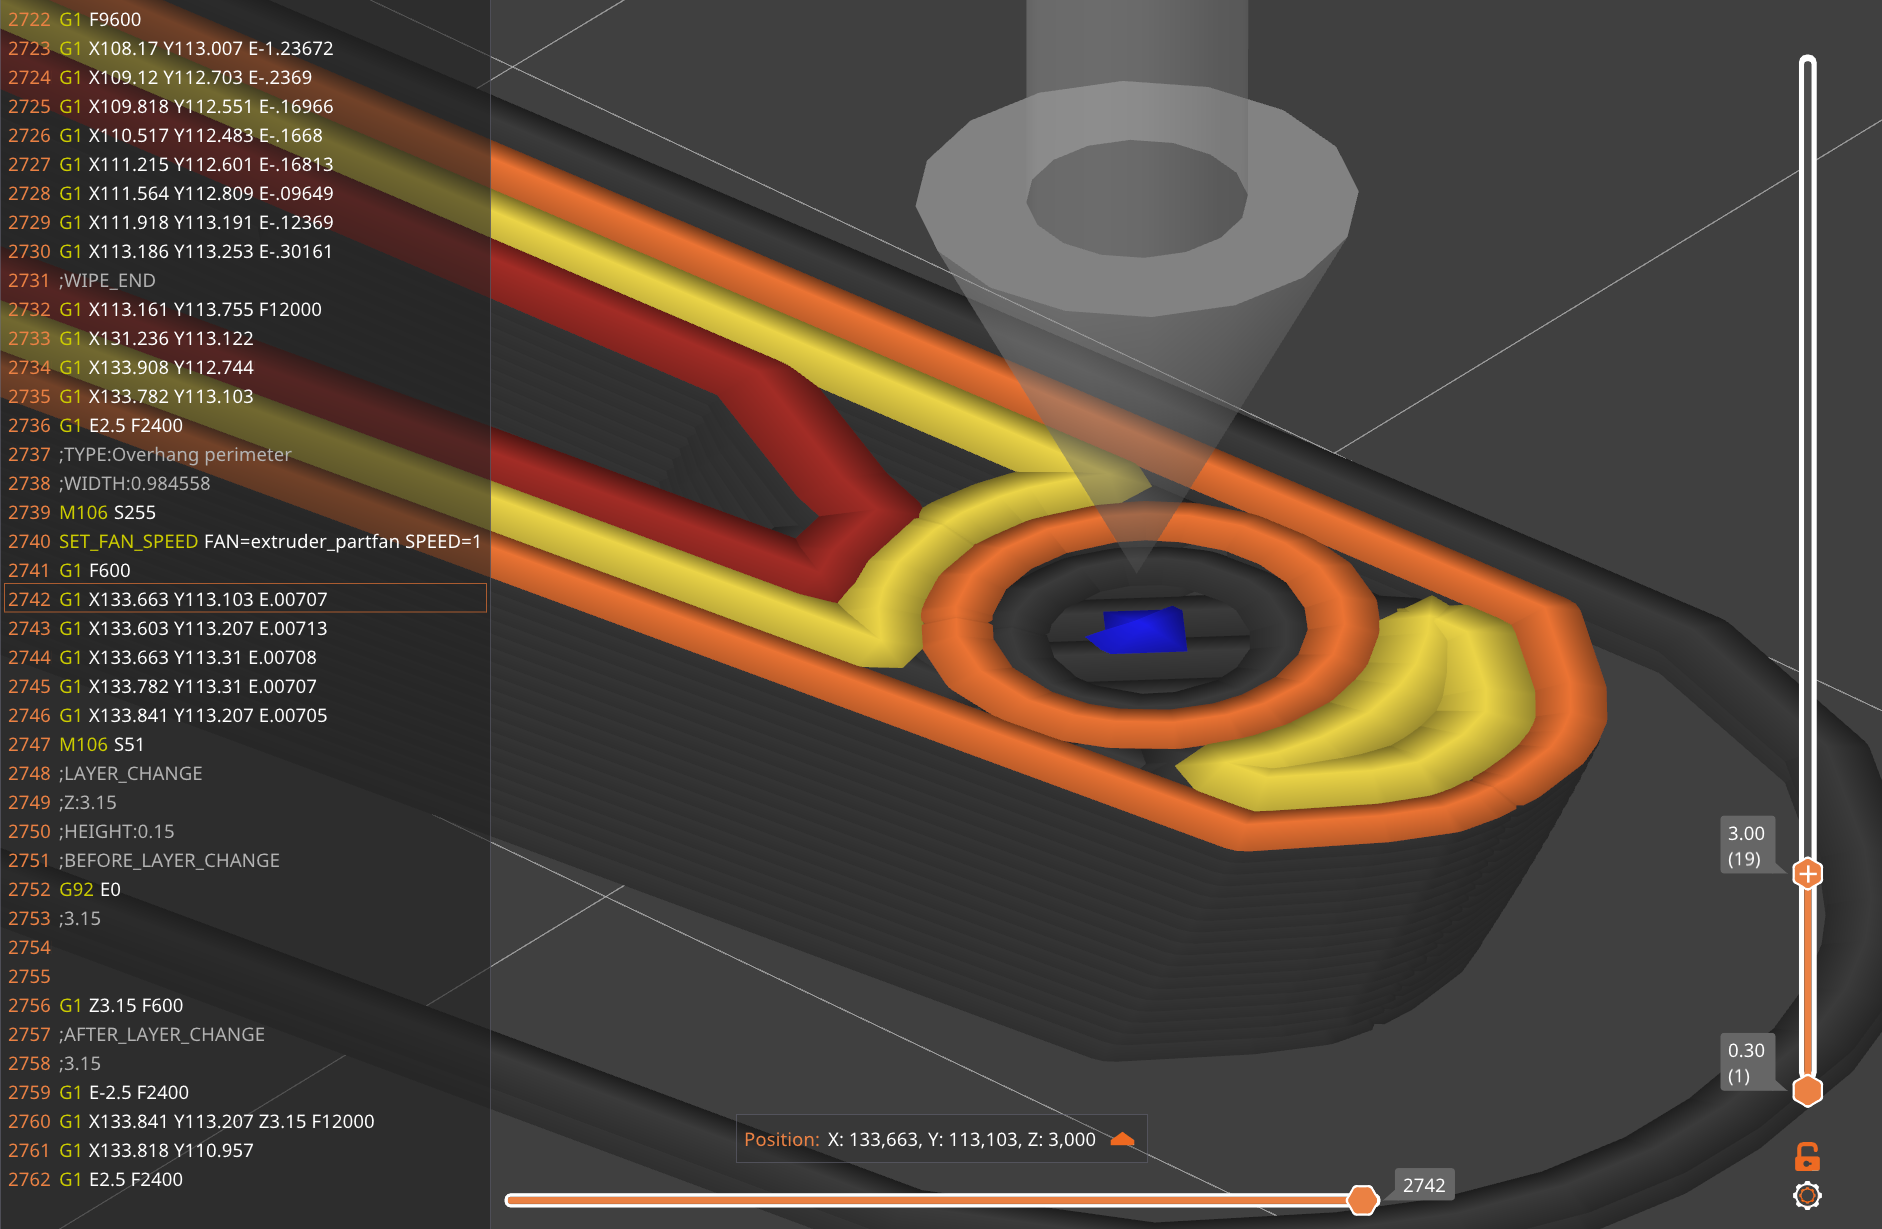Click the orange handle on the horizontal progress slider

point(1362,1198)
